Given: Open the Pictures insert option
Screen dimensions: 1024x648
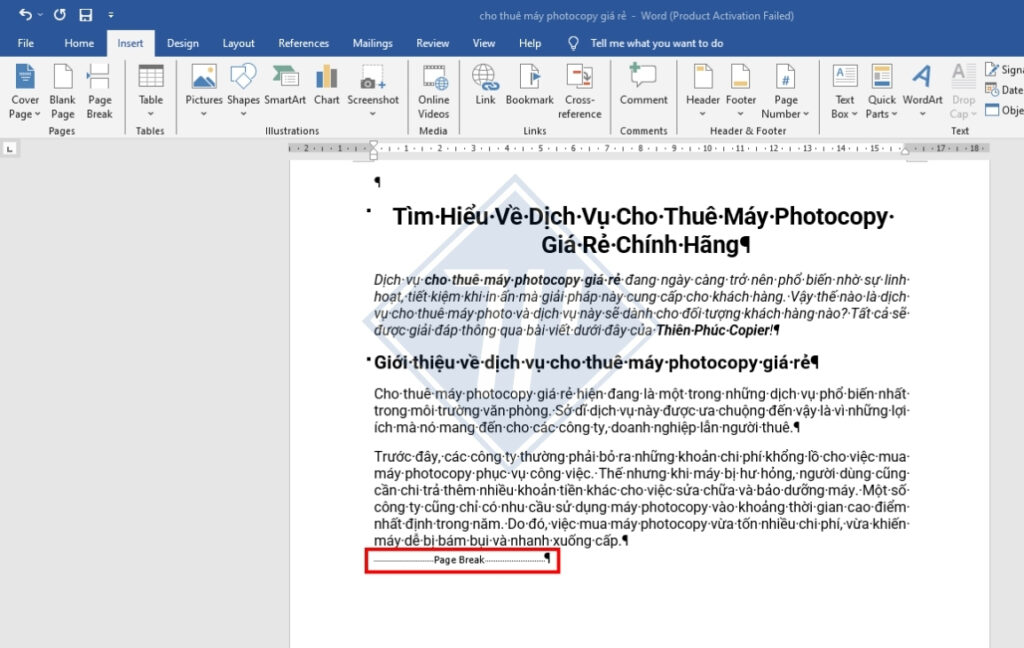Looking at the screenshot, I should pos(204,91).
